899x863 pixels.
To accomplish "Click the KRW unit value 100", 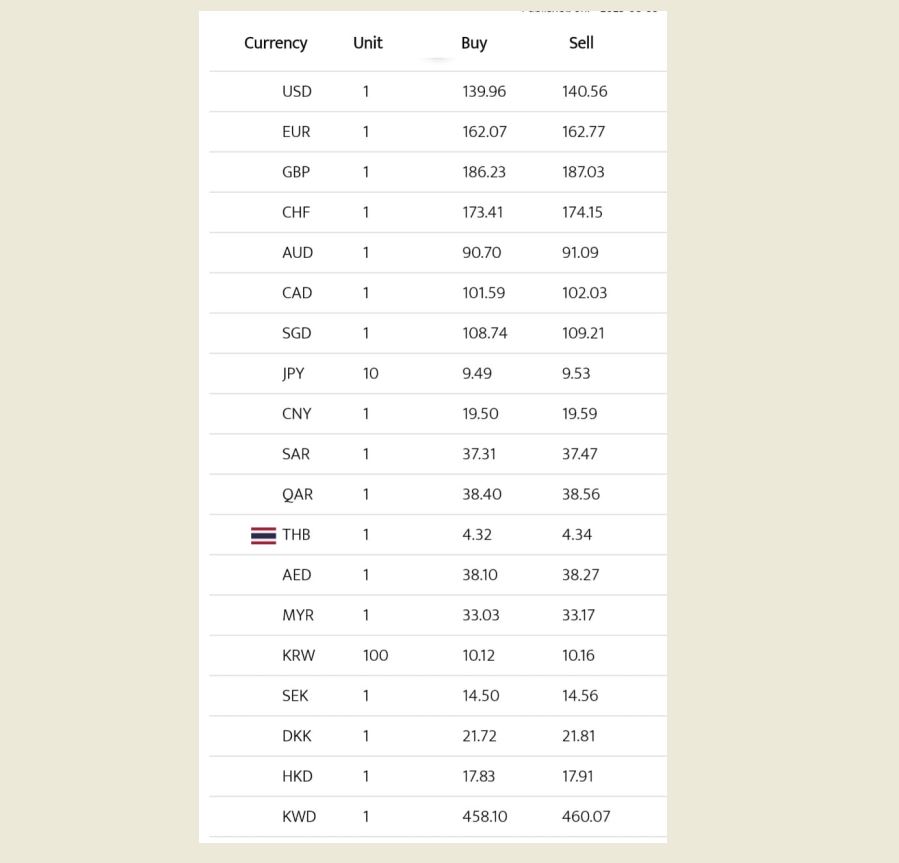I will tap(376, 656).
